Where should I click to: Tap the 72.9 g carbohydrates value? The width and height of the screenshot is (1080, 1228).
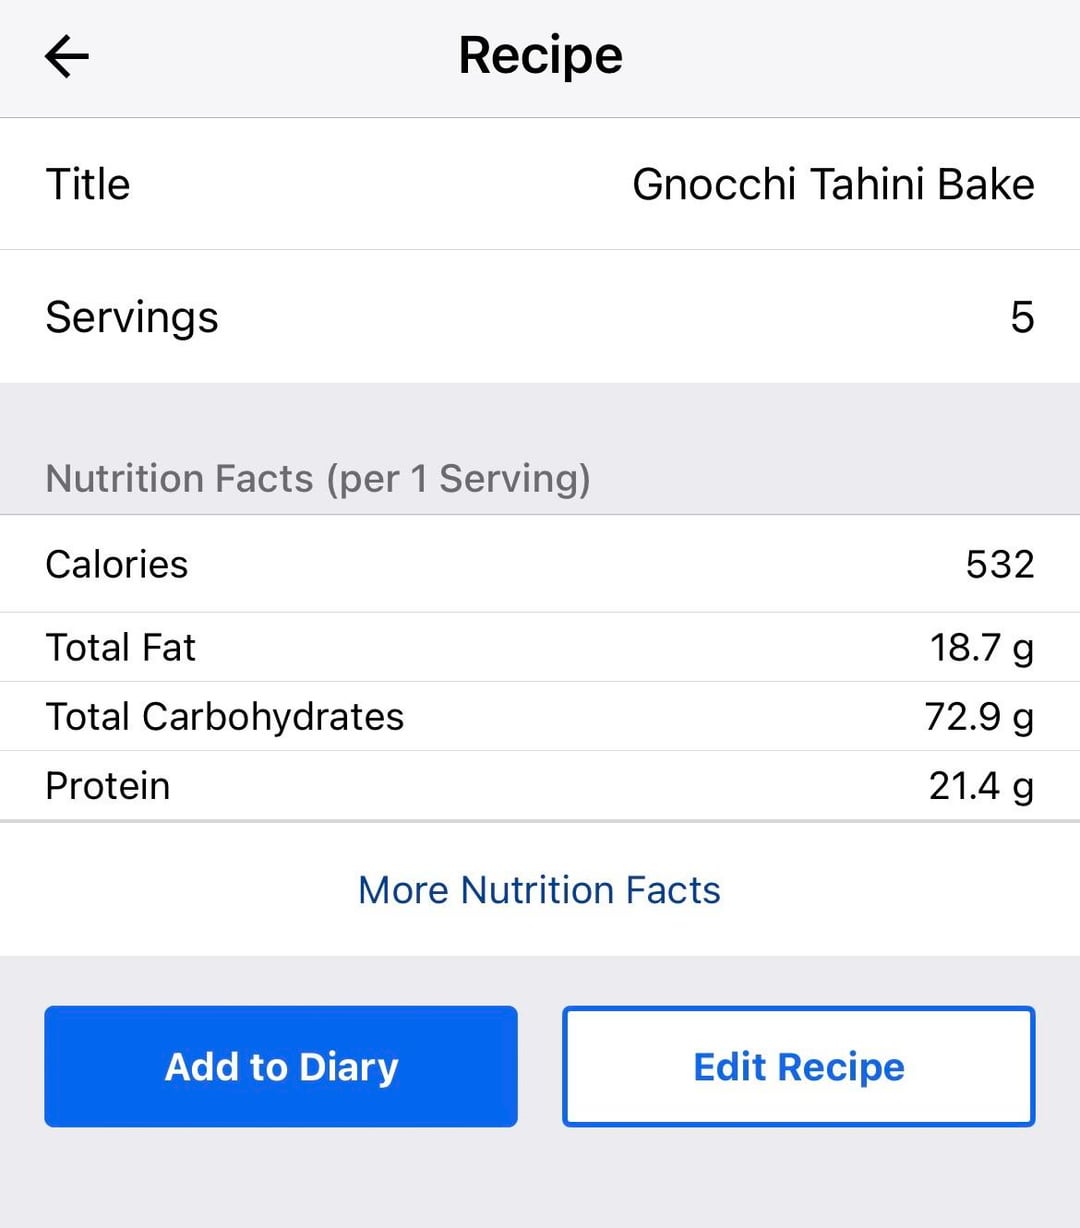pos(979,717)
